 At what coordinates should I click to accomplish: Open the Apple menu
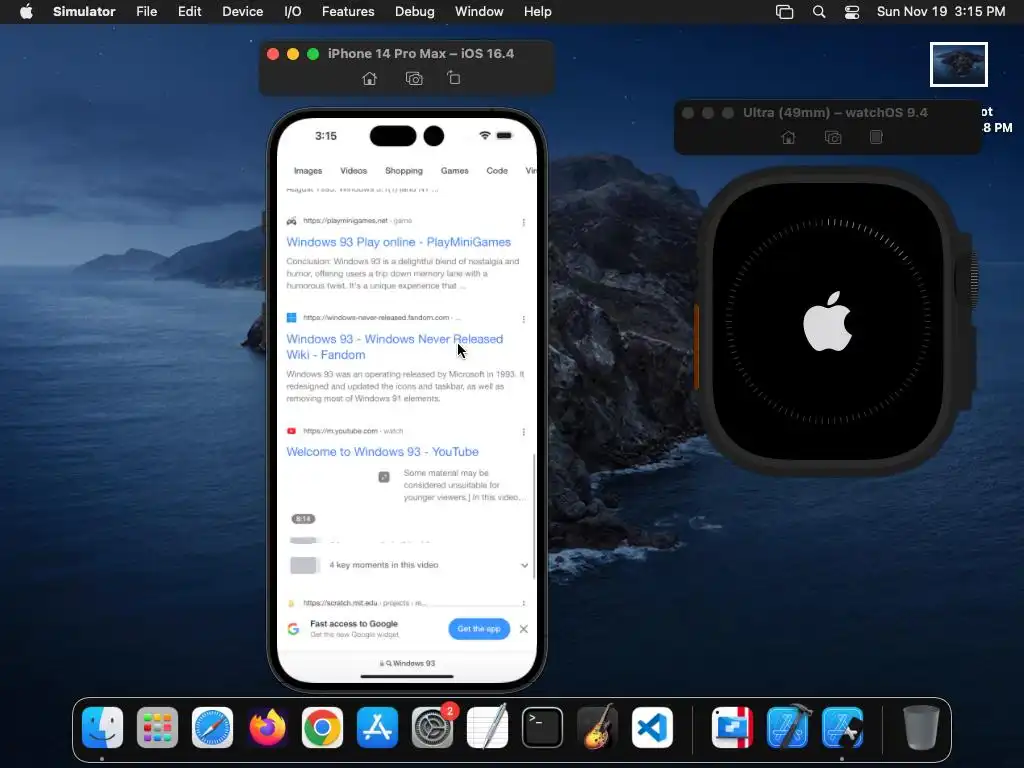tap(26, 11)
